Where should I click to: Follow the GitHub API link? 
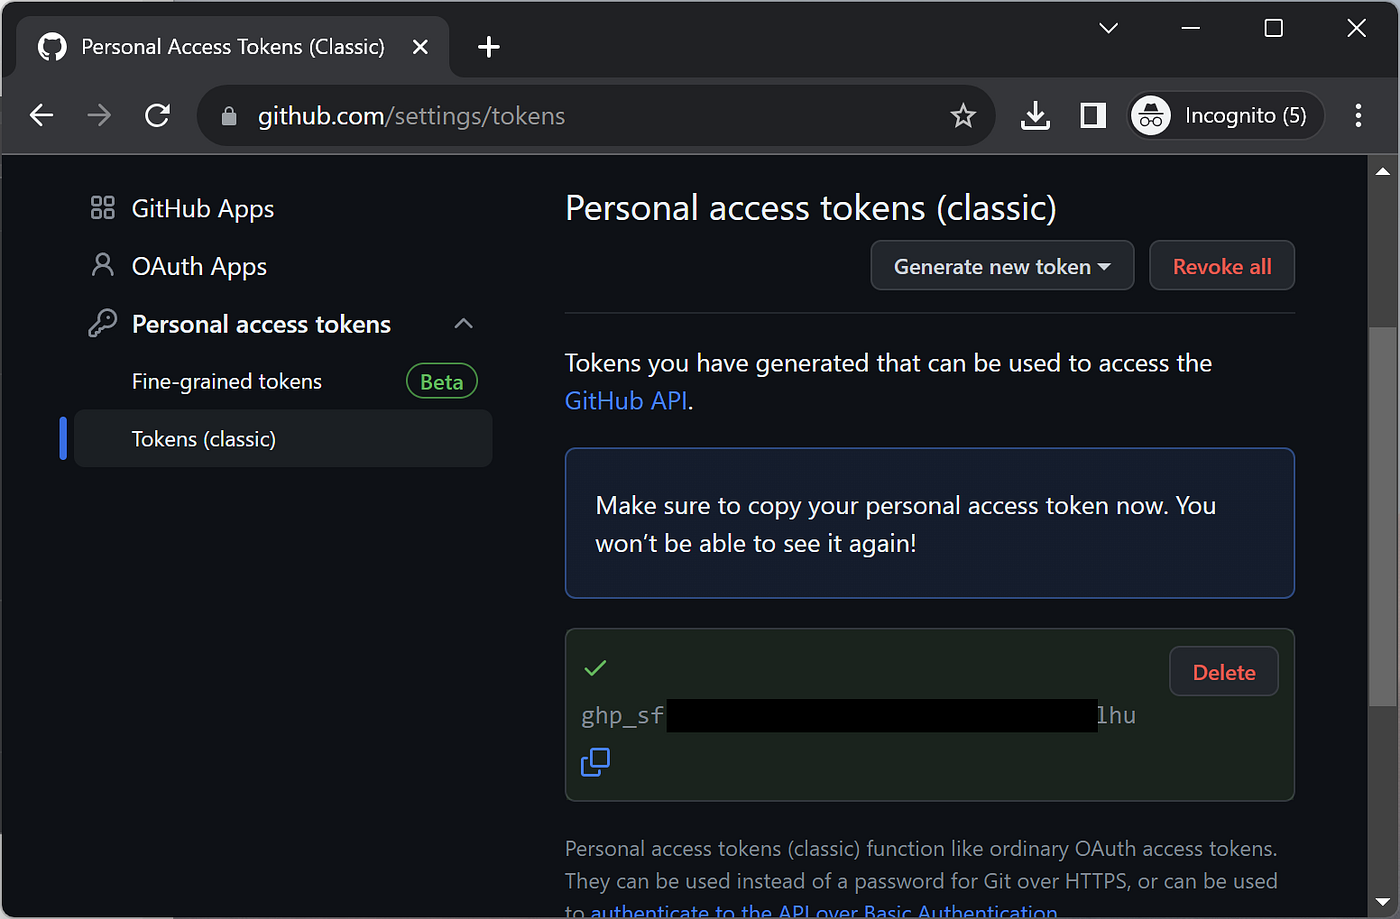(626, 401)
